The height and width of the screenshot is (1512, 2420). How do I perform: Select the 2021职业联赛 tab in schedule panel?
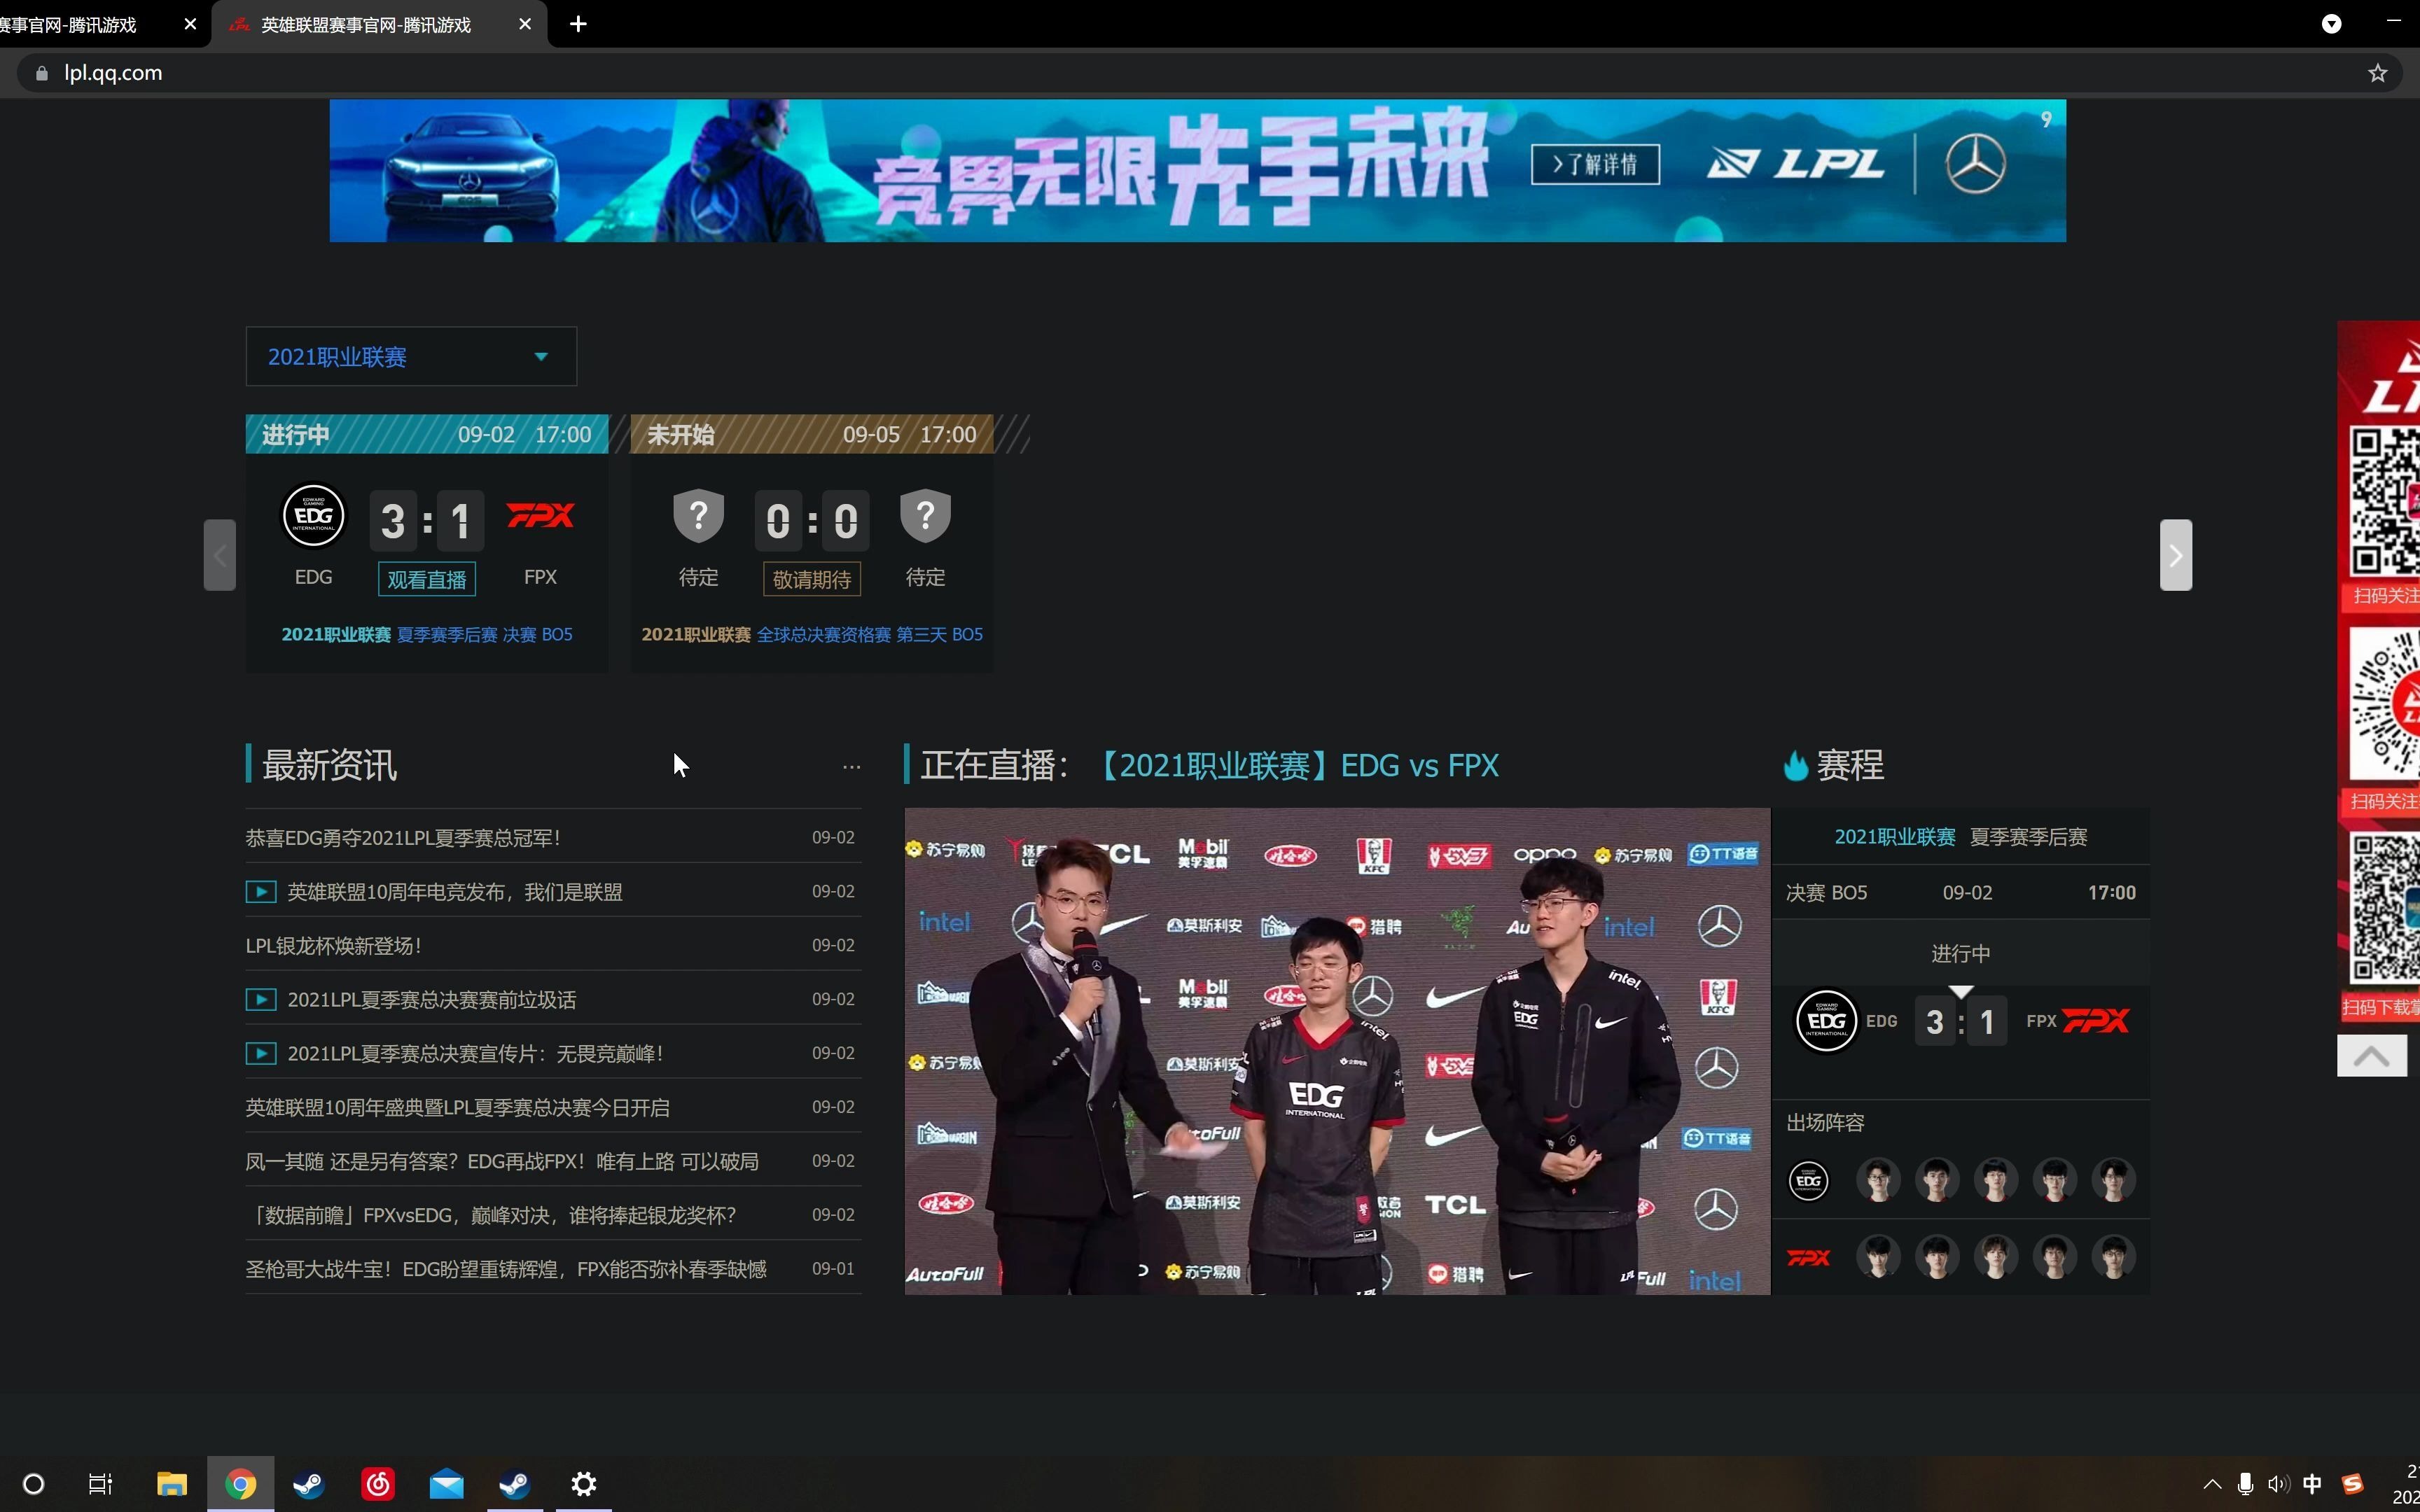(1895, 837)
